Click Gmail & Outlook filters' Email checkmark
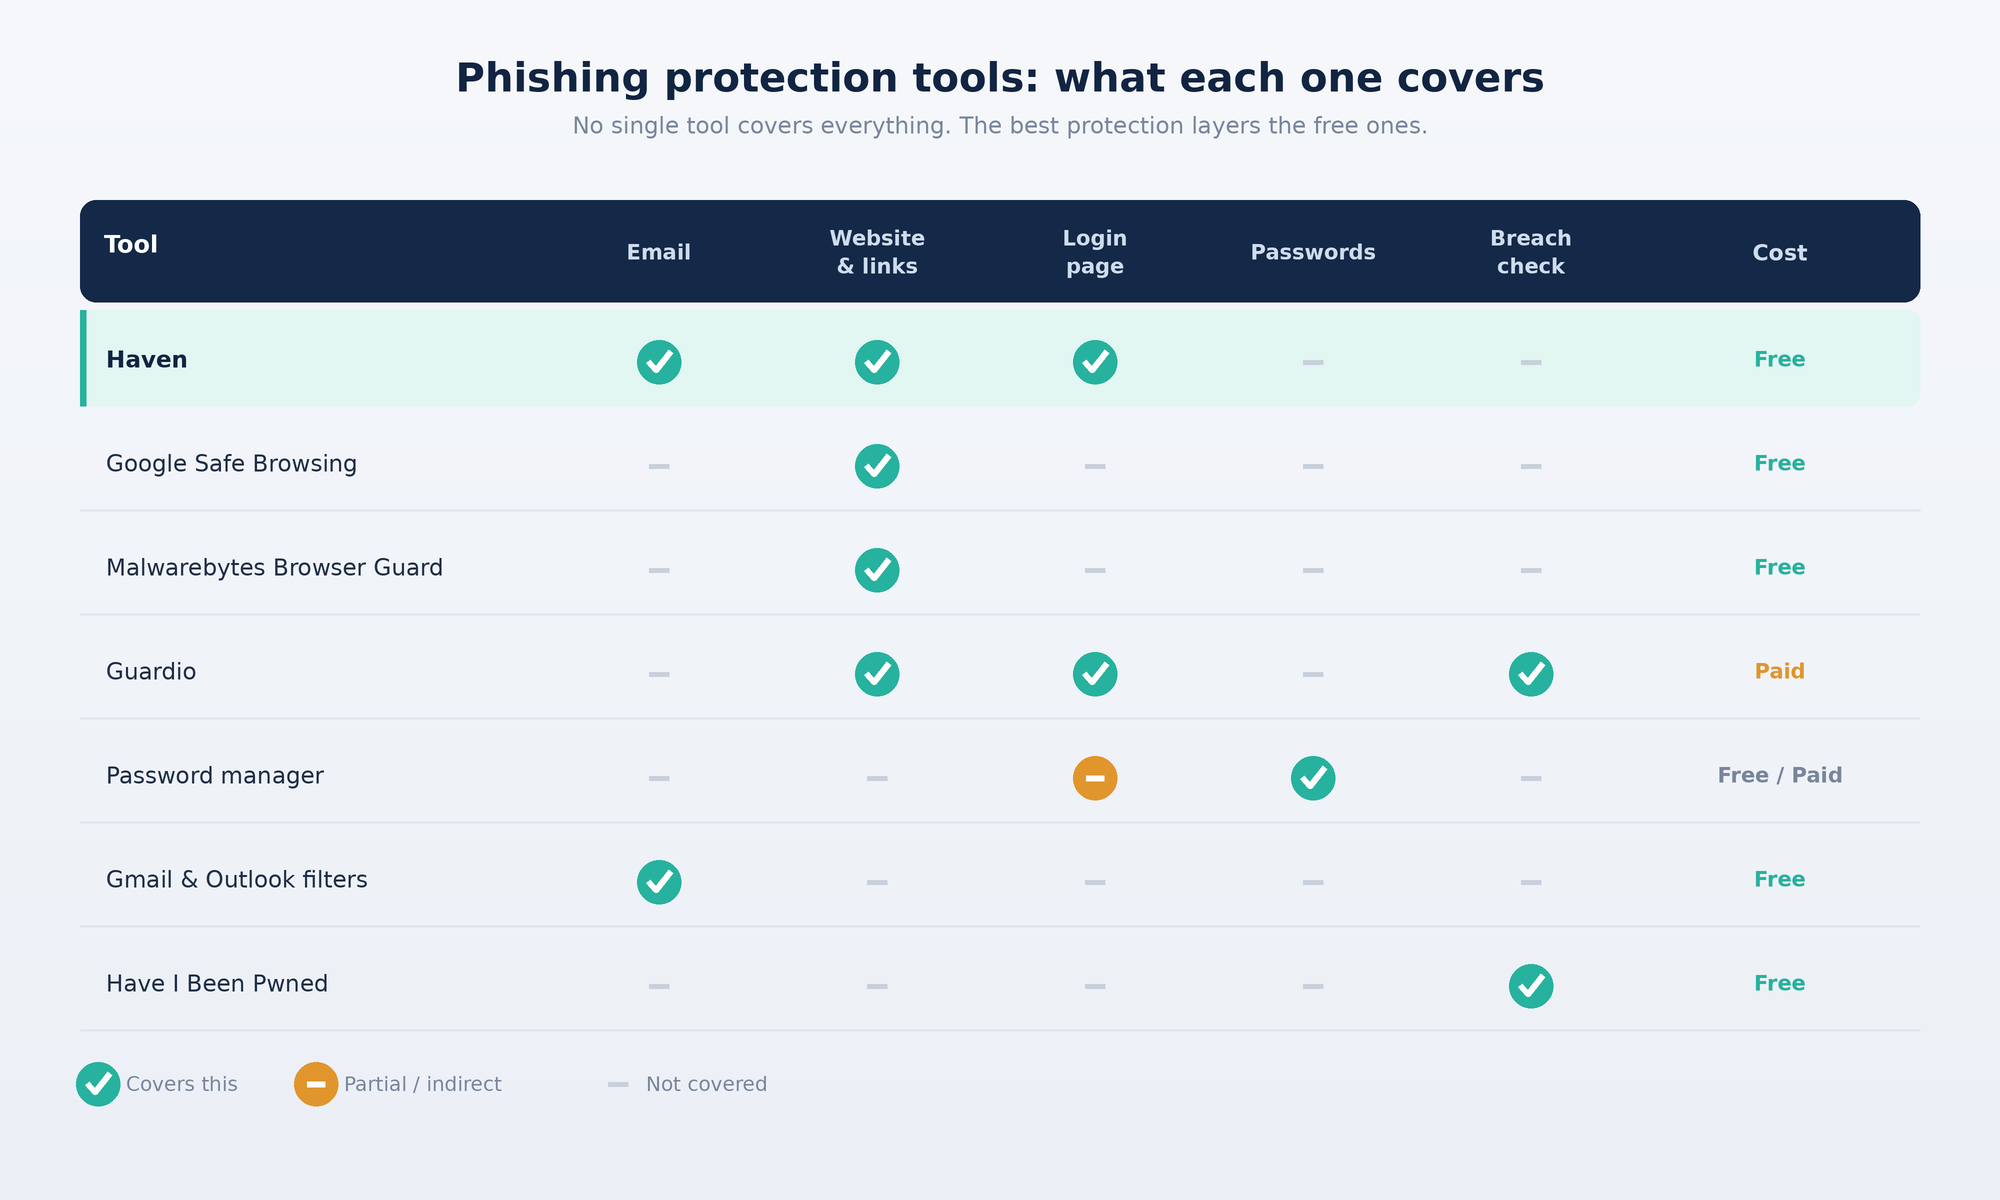The image size is (2000, 1200). 659,882
